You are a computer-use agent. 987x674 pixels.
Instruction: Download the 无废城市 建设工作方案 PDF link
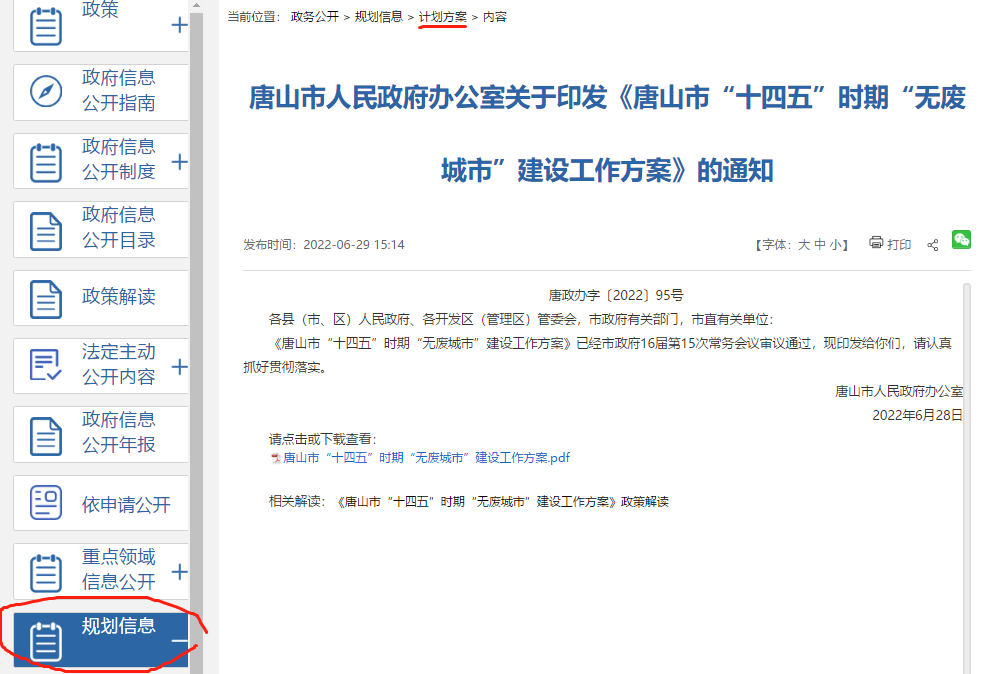click(420, 458)
